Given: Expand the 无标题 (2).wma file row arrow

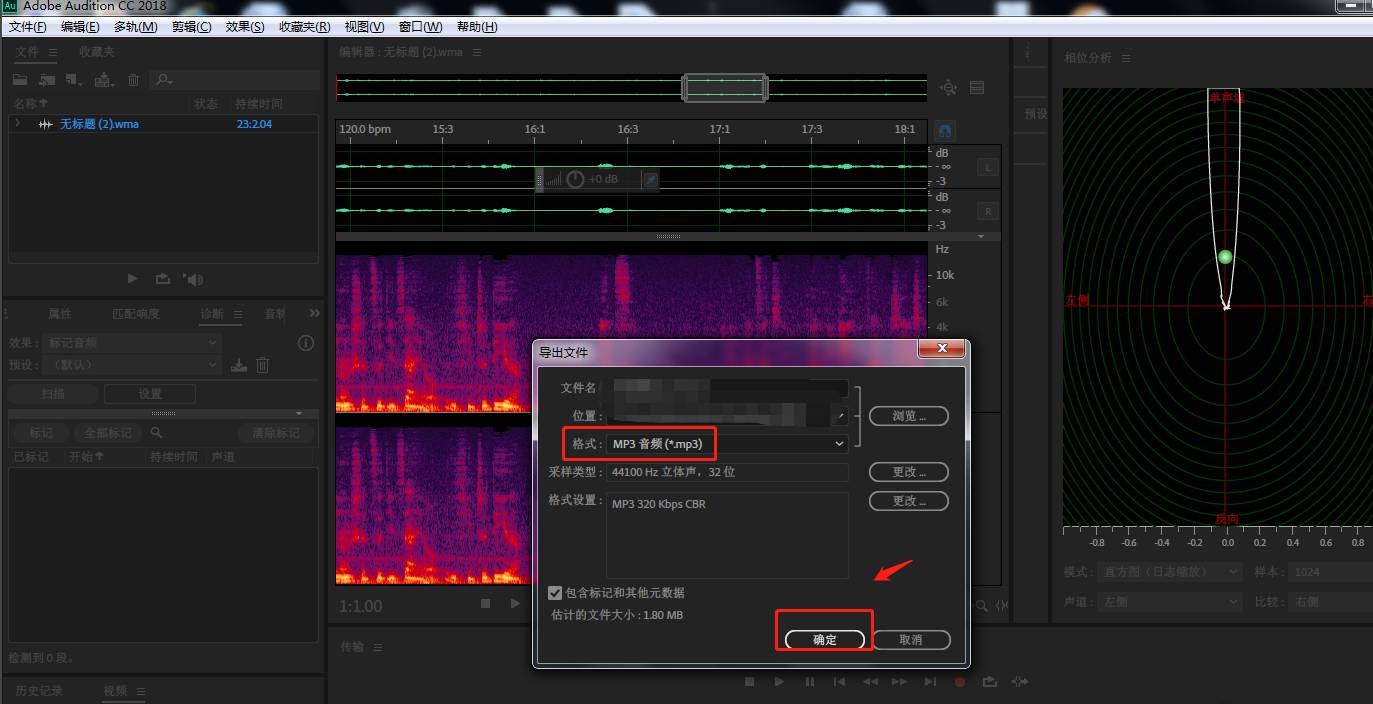Looking at the screenshot, I should [17, 124].
